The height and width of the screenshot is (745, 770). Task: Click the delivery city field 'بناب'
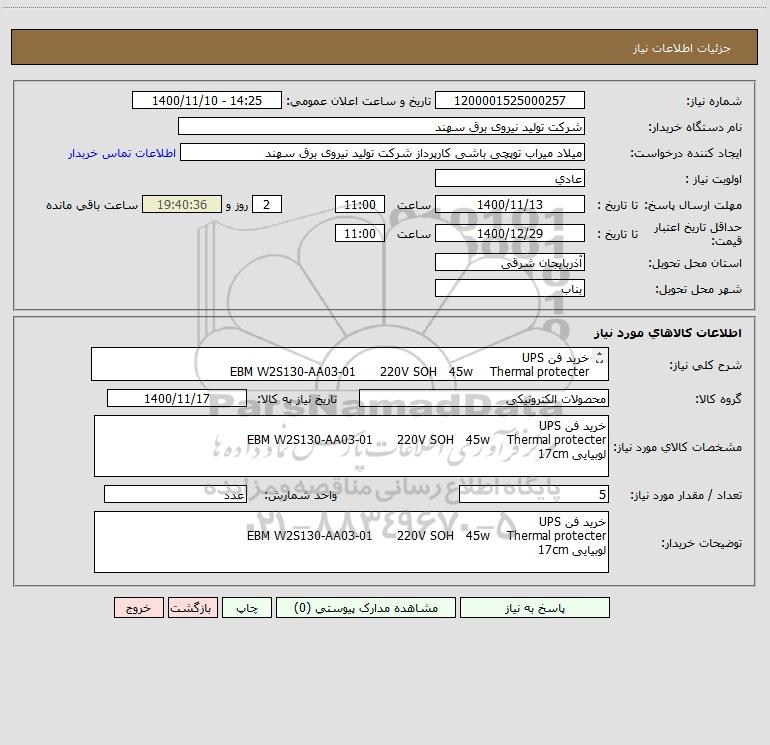pos(510,288)
